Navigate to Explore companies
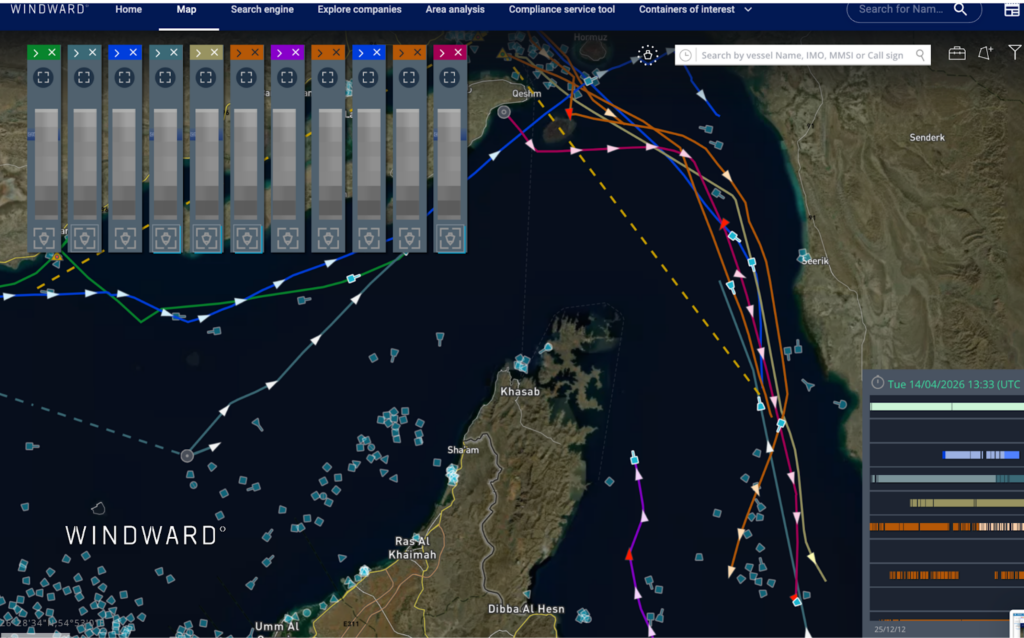 [x=359, y=8]
